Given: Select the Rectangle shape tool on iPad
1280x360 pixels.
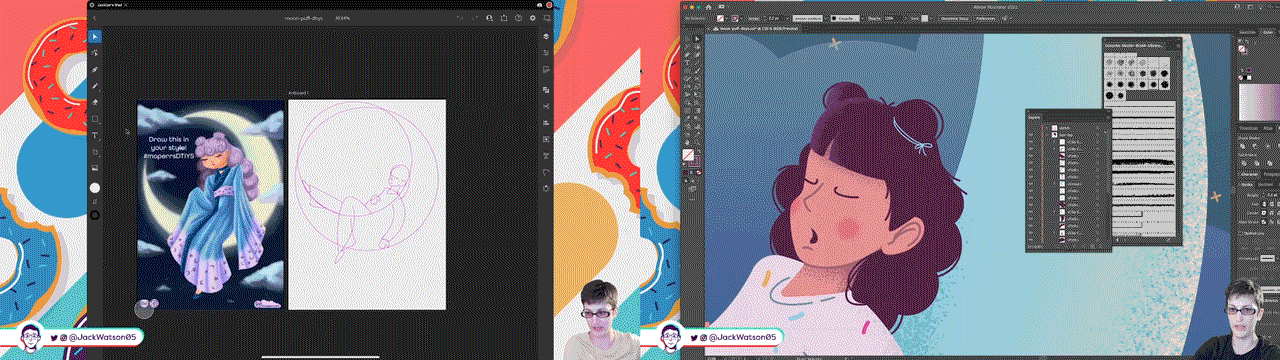Looking at the screenshot, I should [x=96, y=119].
